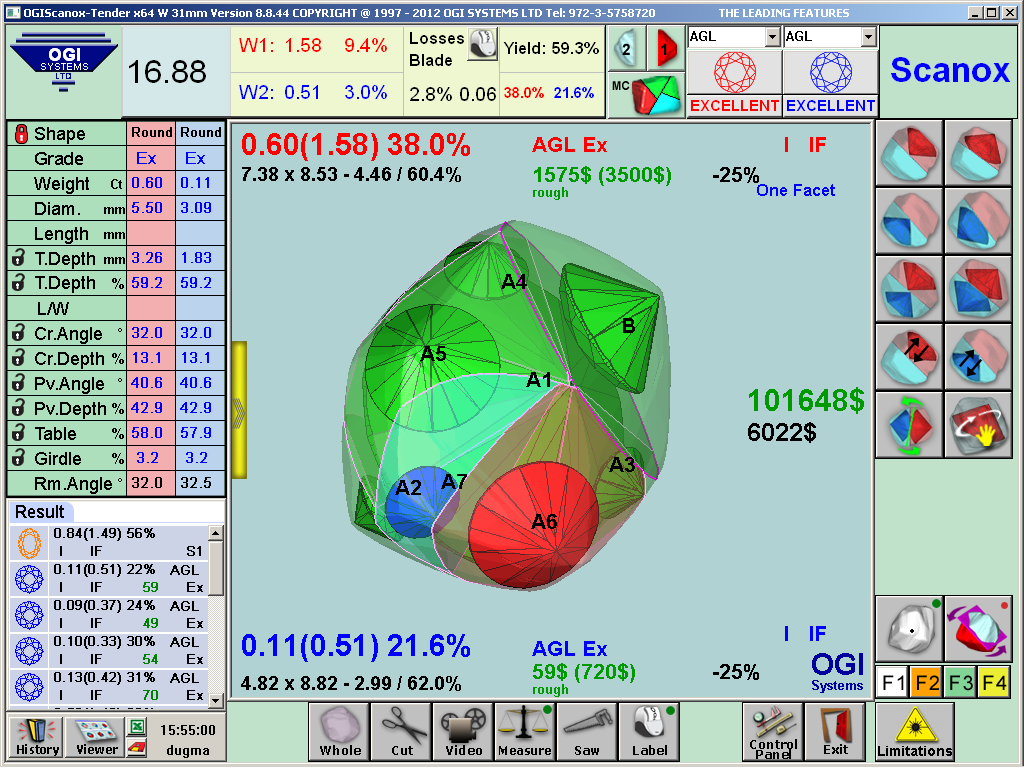Click the Result list scrollbar down arrow
Screen dimensions: 1024x768
(x=216, y=700)
